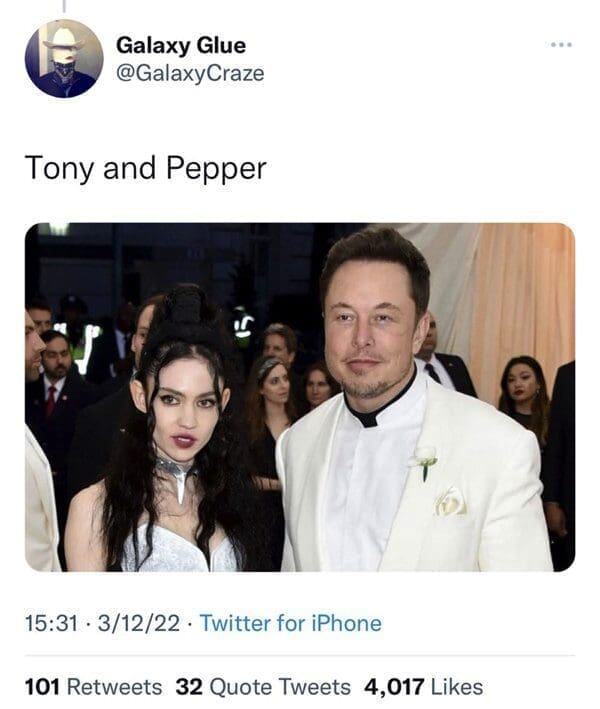View the 4,017 Likes list
Screen dimensions: 600x709
coord(423,687)
